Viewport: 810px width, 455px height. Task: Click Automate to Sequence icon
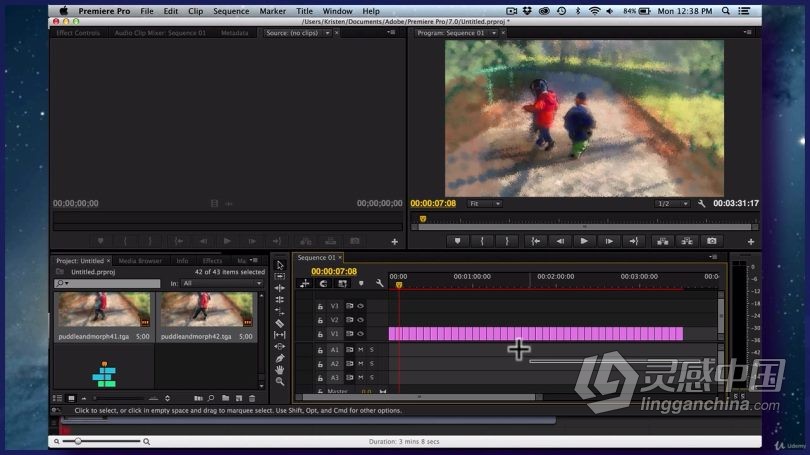(x=198, y=398)
